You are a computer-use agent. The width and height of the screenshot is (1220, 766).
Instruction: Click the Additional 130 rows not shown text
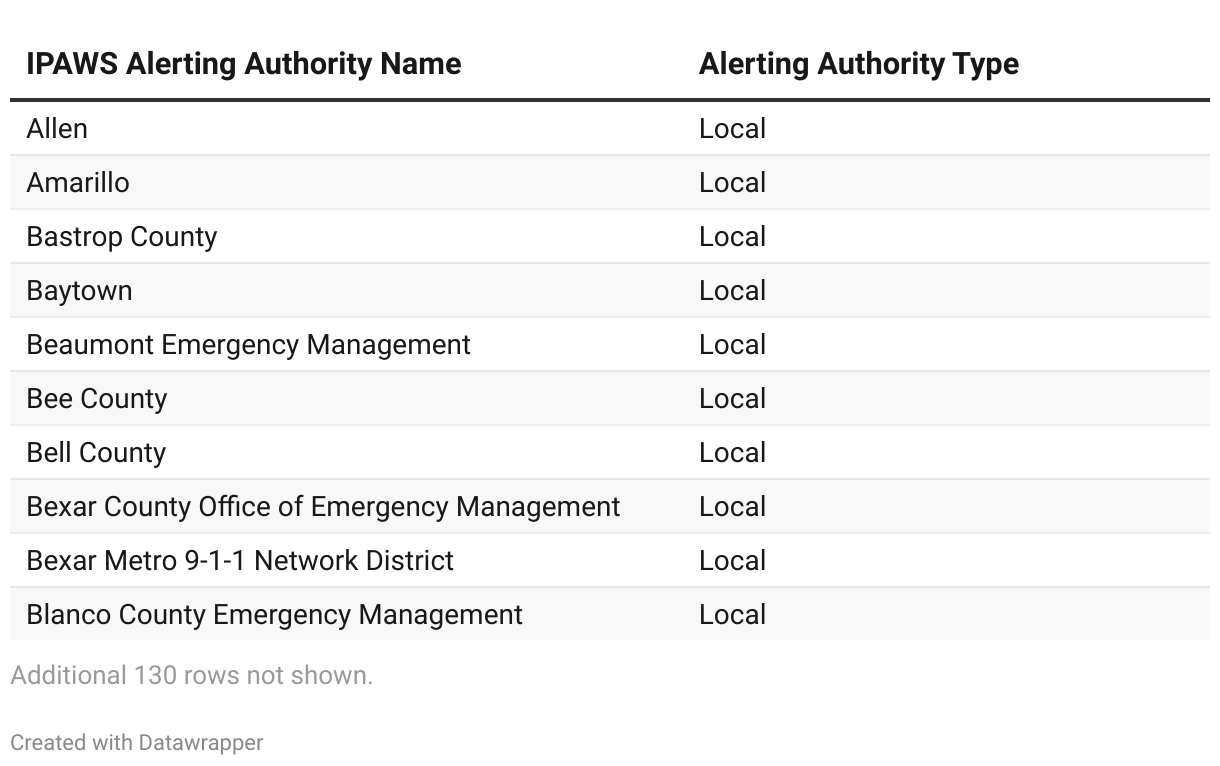tap(191, 675)
